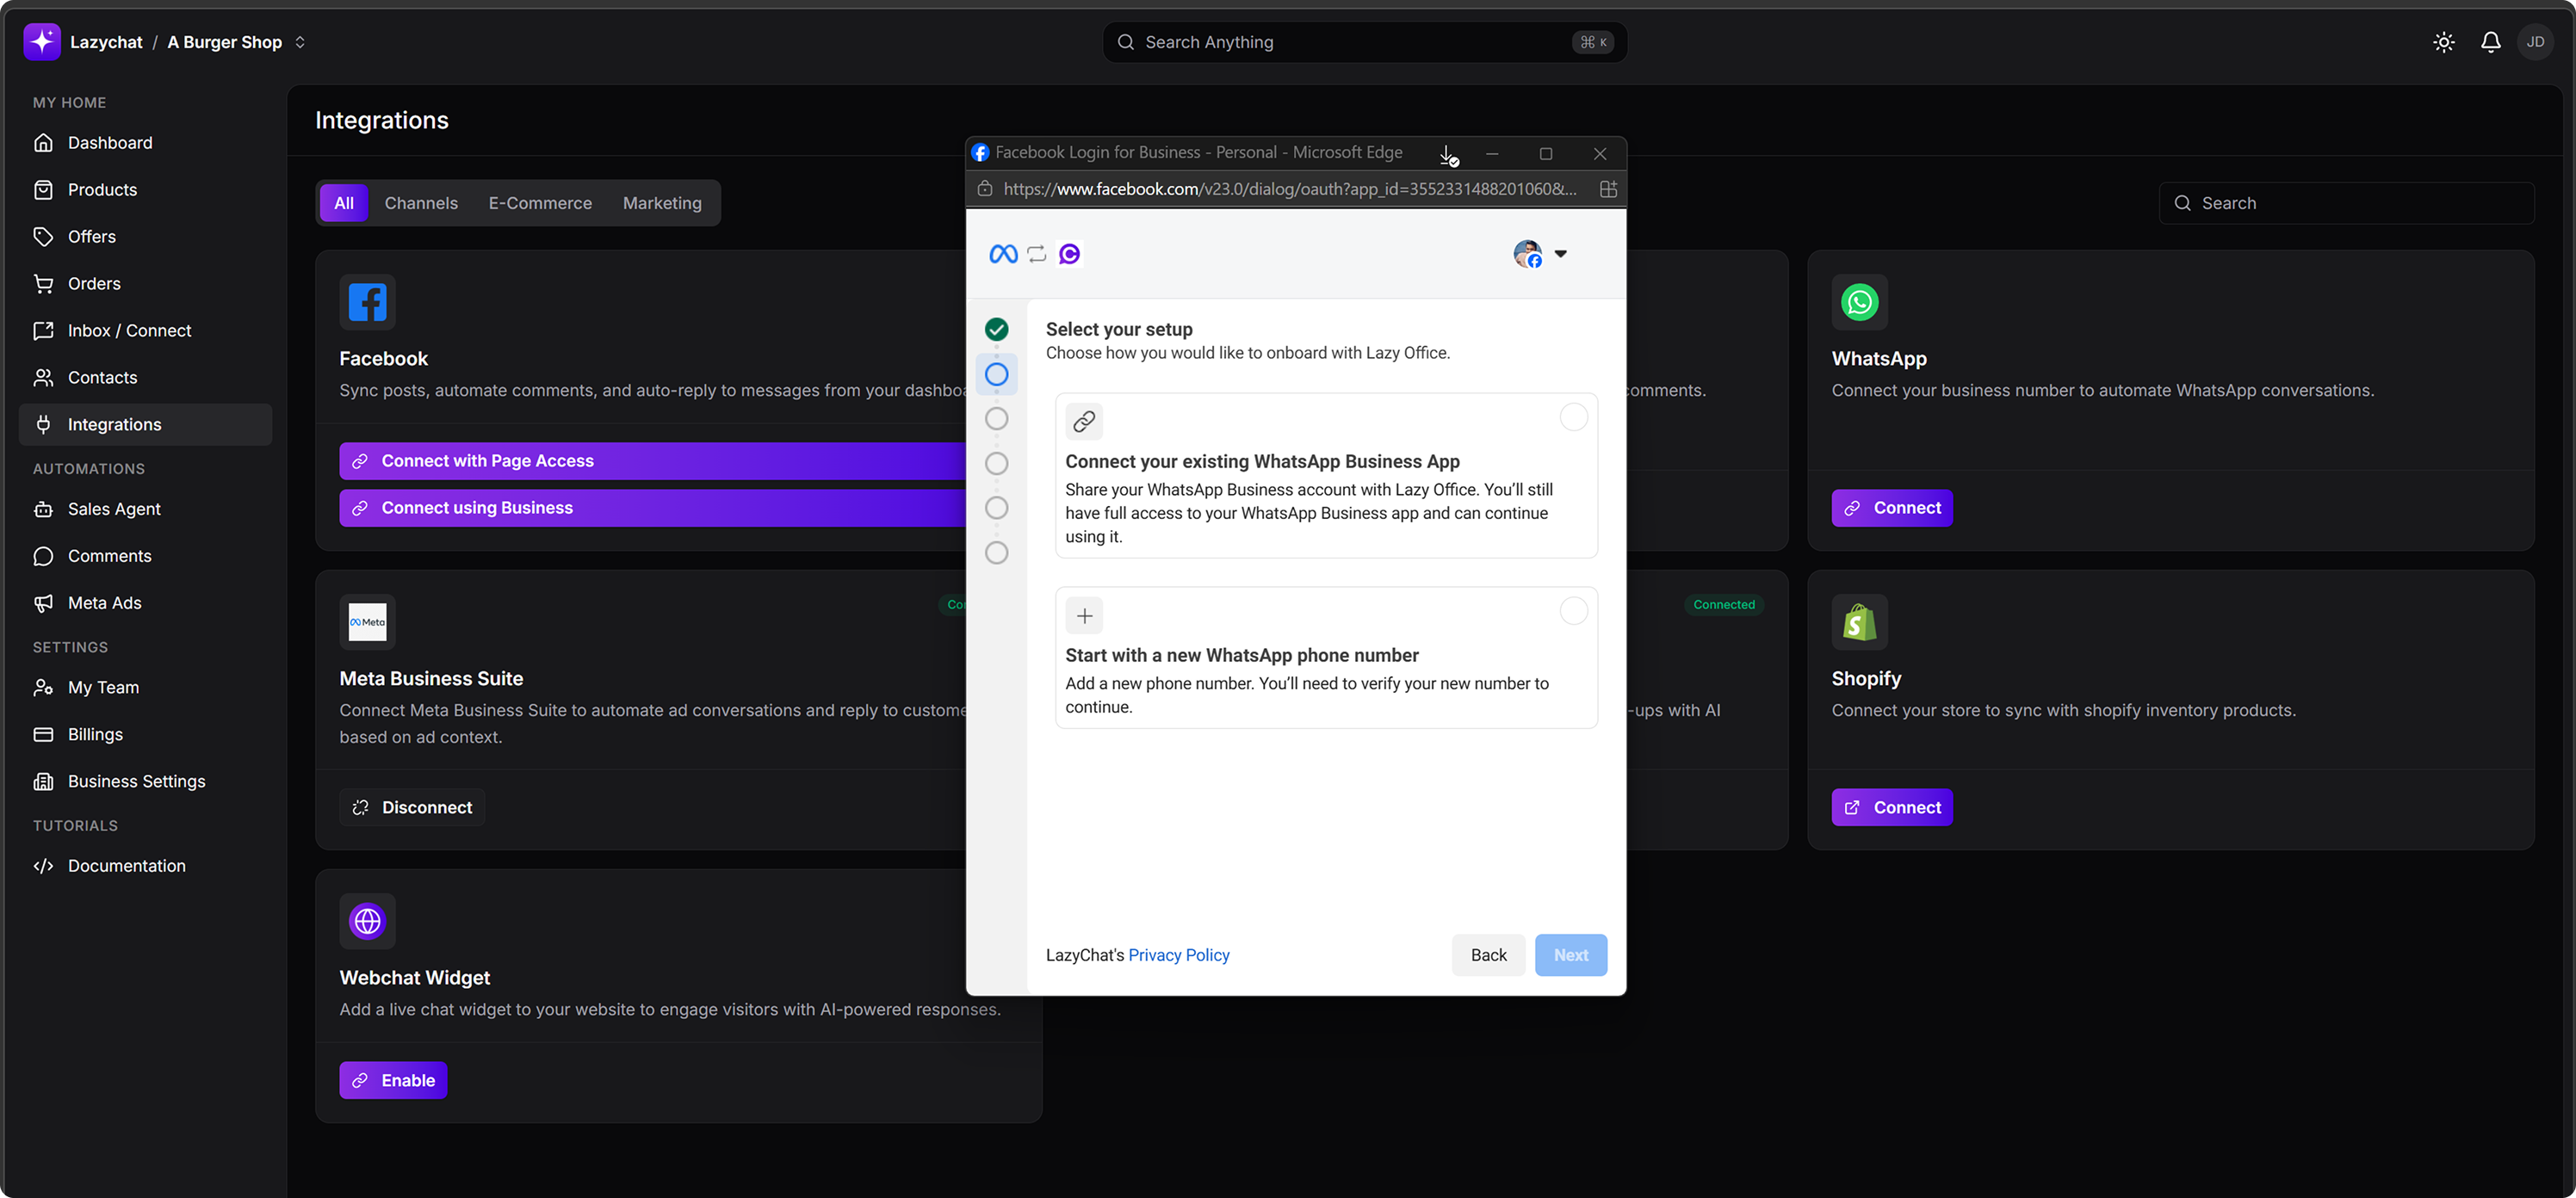The image size is (2576, 1198).
Task: Click the Facebook integration logo icon
Action: [x=367, y=302]
